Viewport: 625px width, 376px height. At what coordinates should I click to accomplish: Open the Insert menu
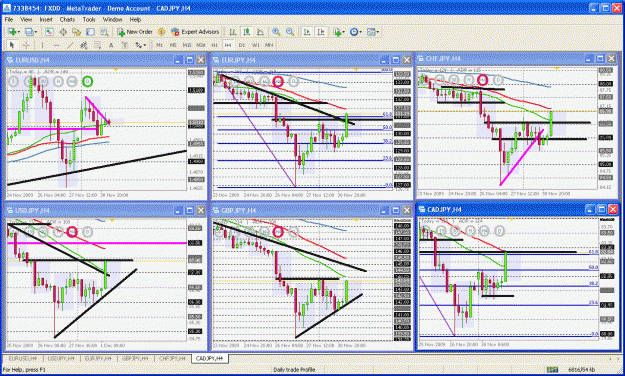[45, 19]
